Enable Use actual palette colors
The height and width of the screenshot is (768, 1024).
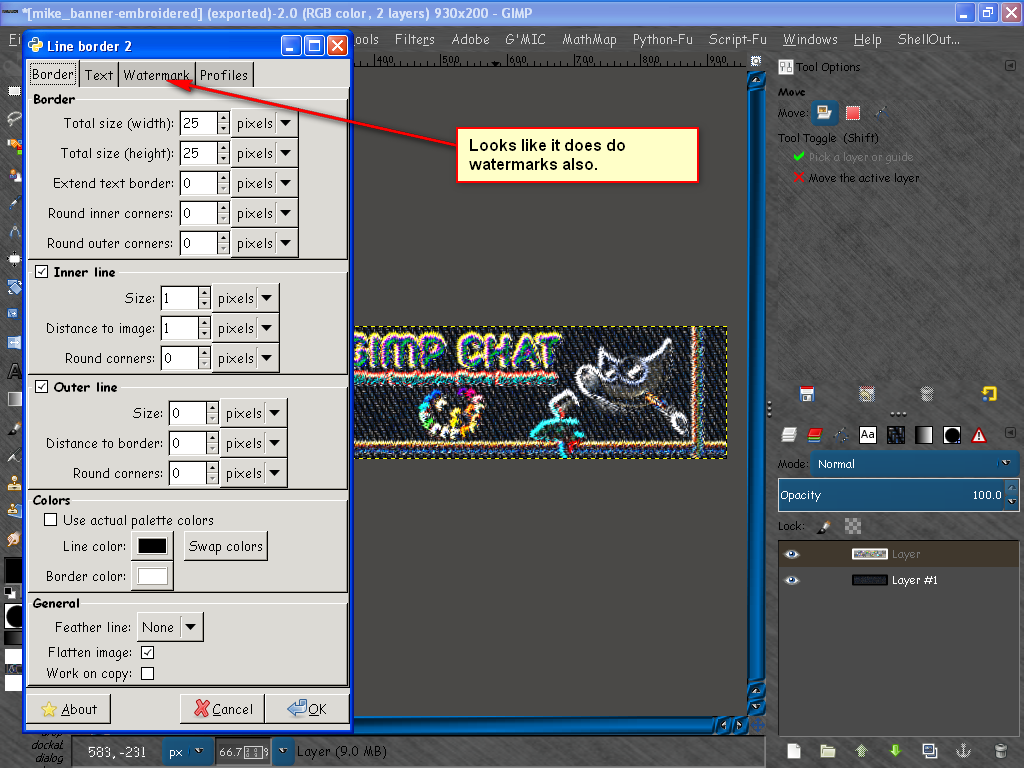coord(50,520)
